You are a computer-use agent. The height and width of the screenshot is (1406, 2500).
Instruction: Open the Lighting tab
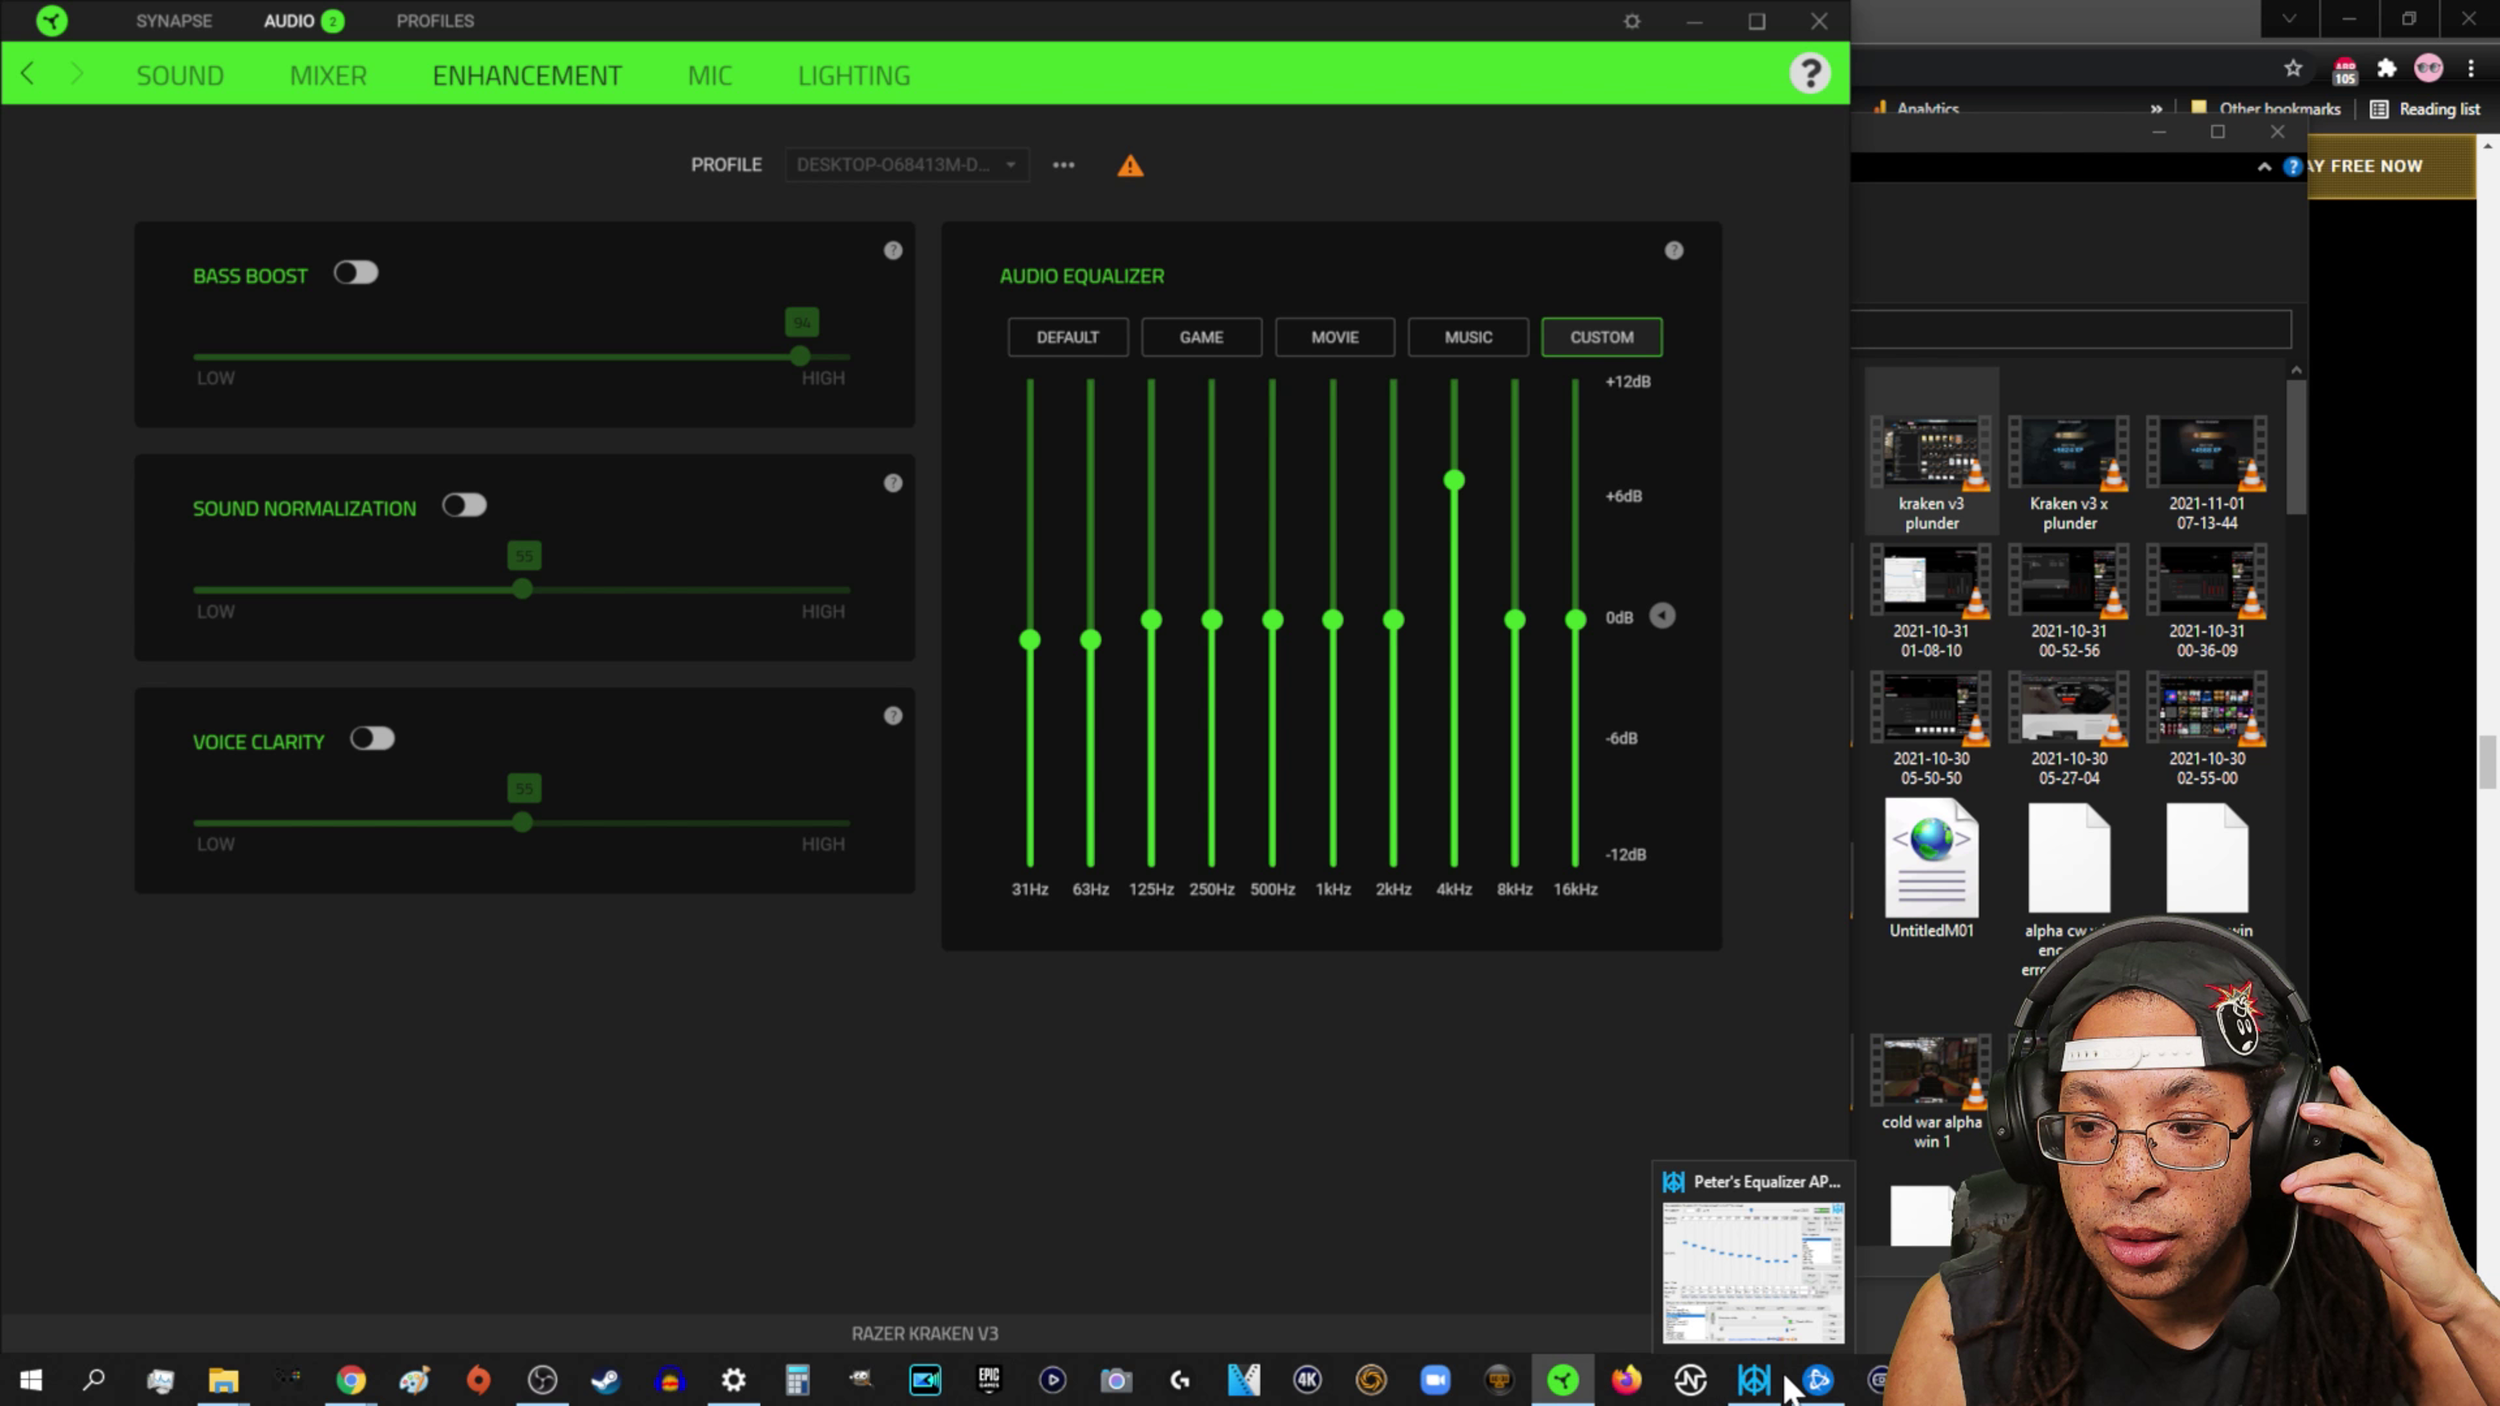[853, 75]
